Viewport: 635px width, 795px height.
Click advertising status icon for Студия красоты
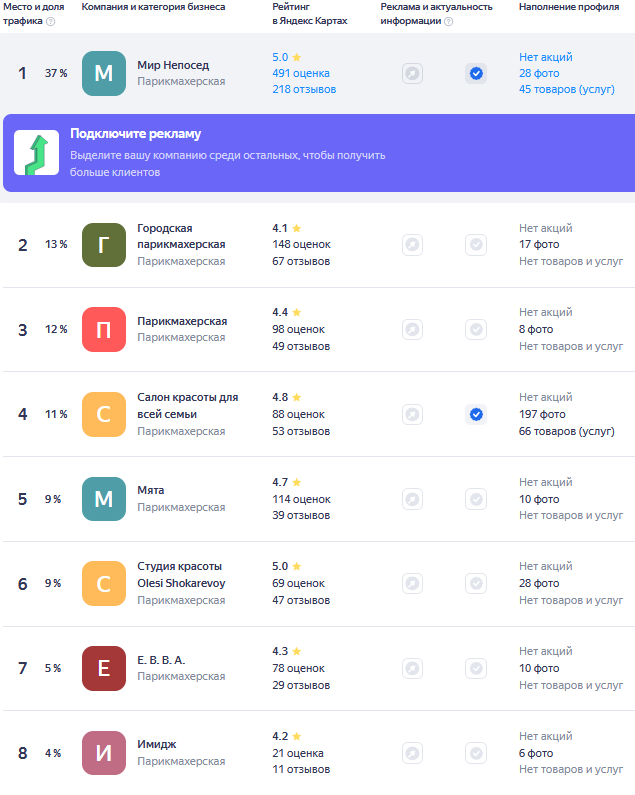[412, 584]
